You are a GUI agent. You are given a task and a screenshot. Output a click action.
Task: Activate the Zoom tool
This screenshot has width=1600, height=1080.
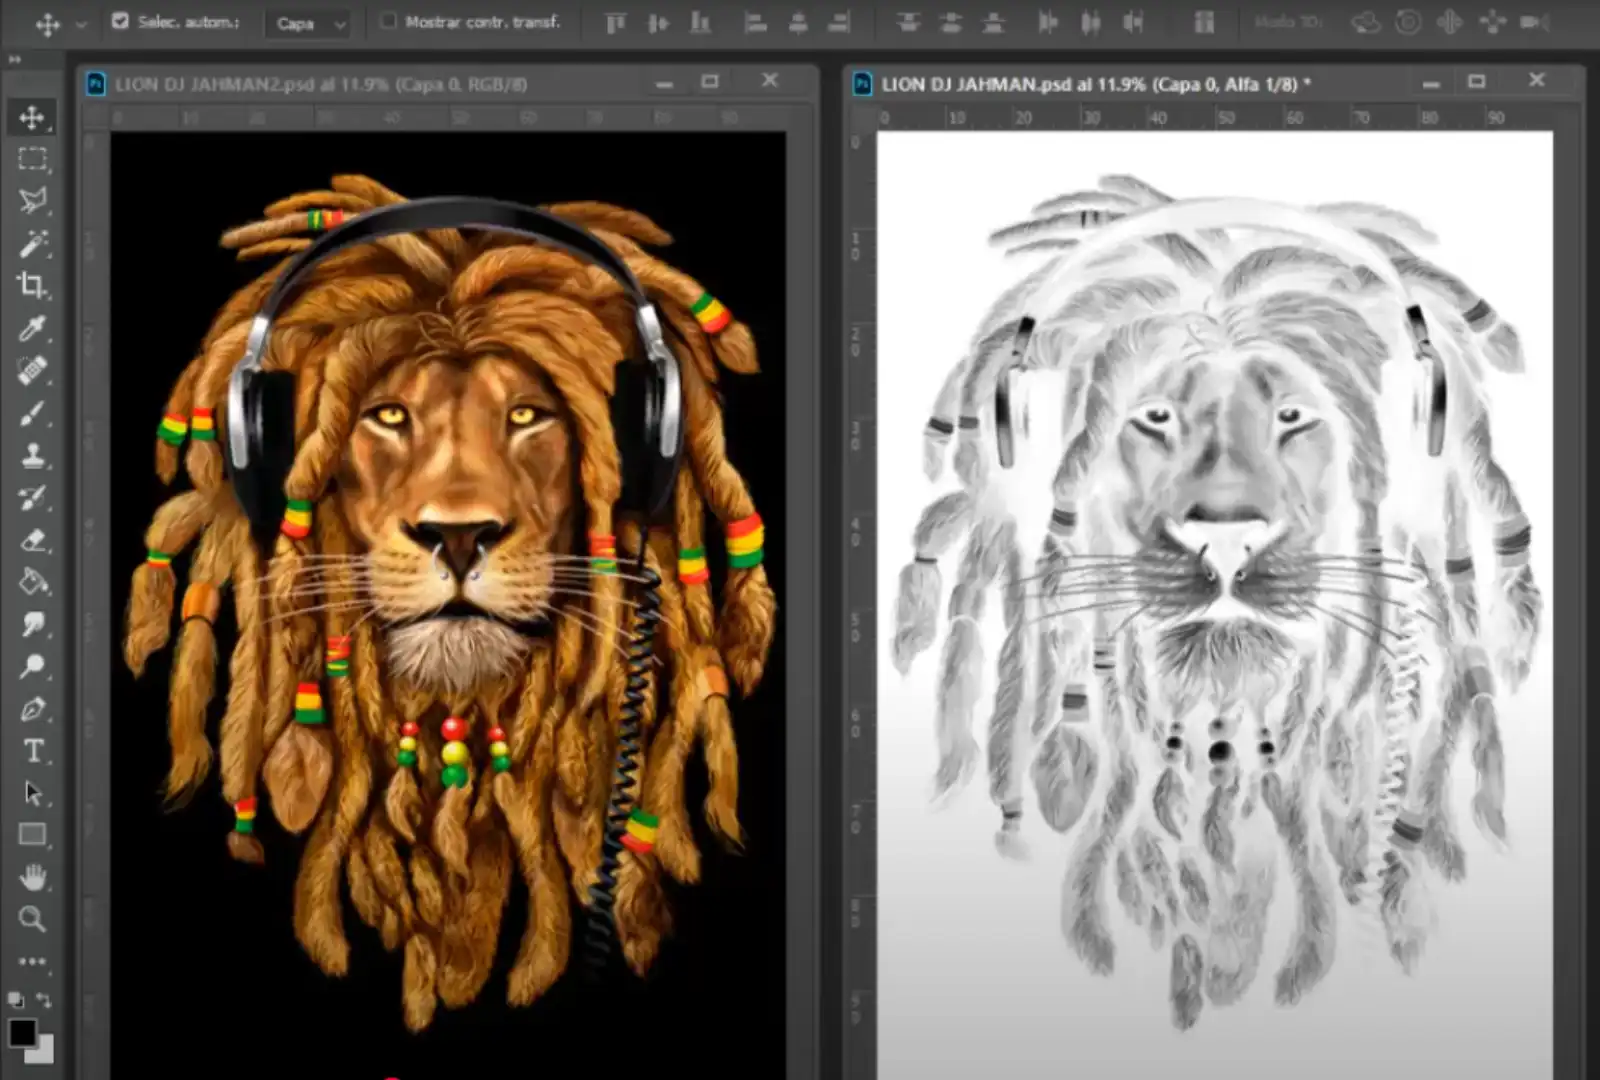[x=32, y=919]
